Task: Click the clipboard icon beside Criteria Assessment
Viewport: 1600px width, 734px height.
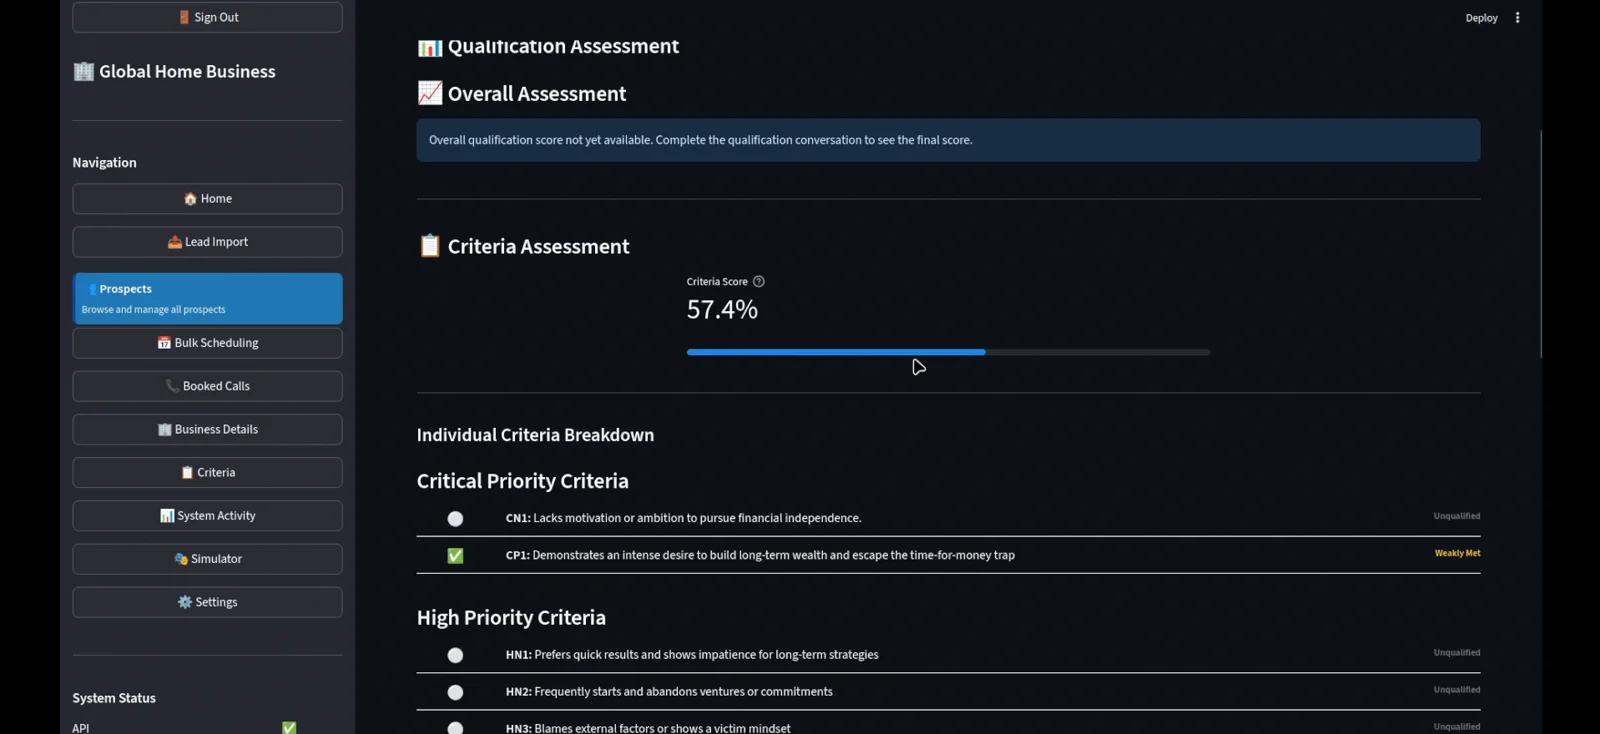Action: point(430,246)
